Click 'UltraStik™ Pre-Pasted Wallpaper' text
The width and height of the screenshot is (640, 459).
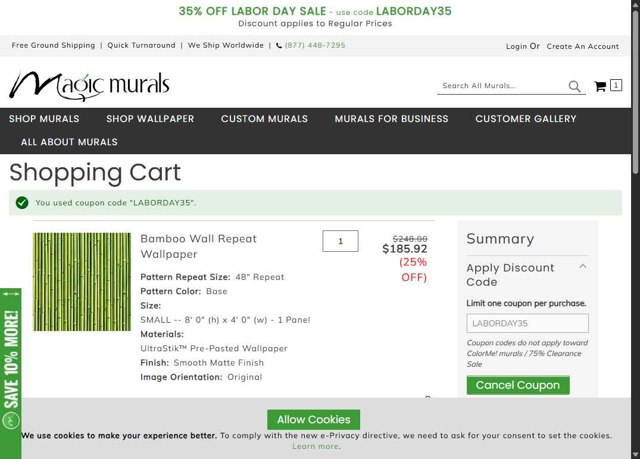coord(214,348)
